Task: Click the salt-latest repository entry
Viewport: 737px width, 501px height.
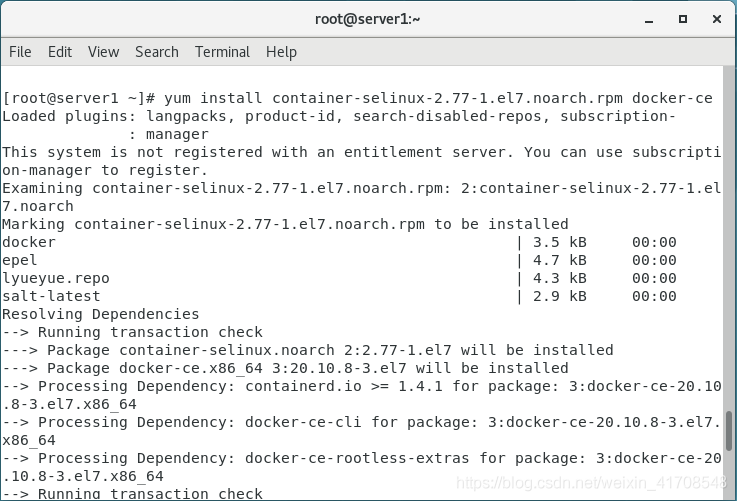Action: click(339, 296)
